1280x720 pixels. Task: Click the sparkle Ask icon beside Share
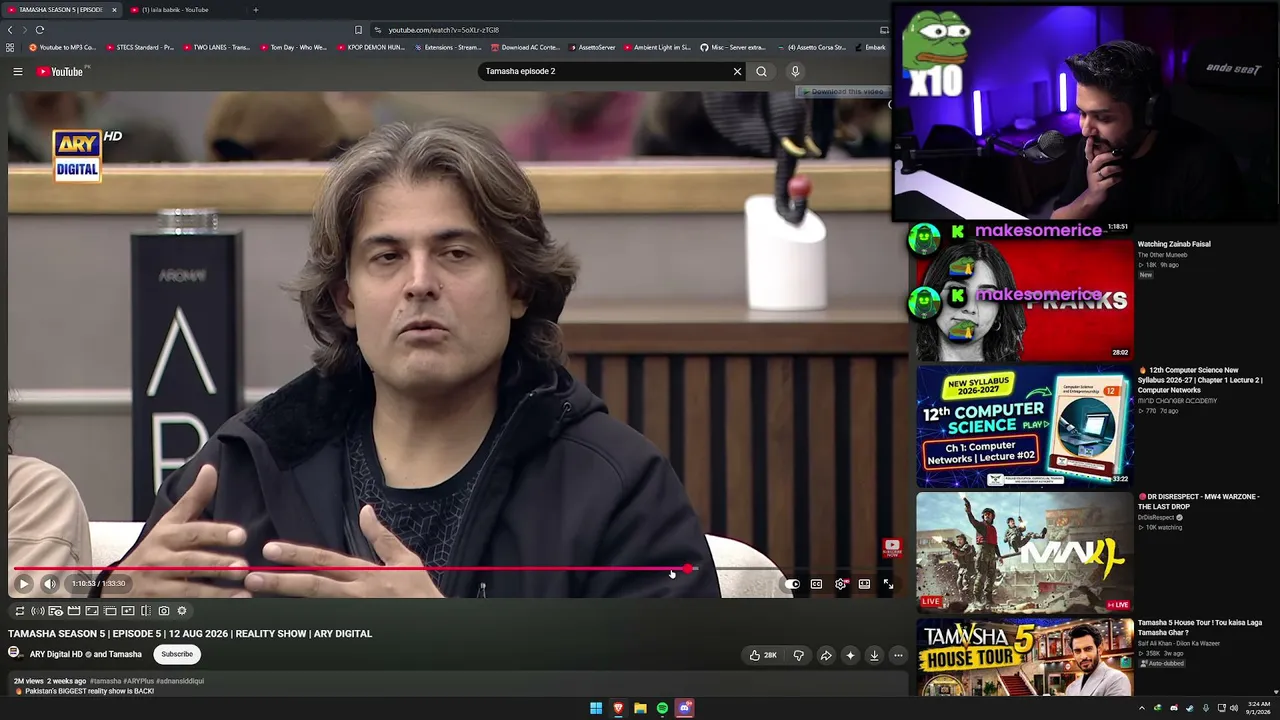click(x=850, y=655)
